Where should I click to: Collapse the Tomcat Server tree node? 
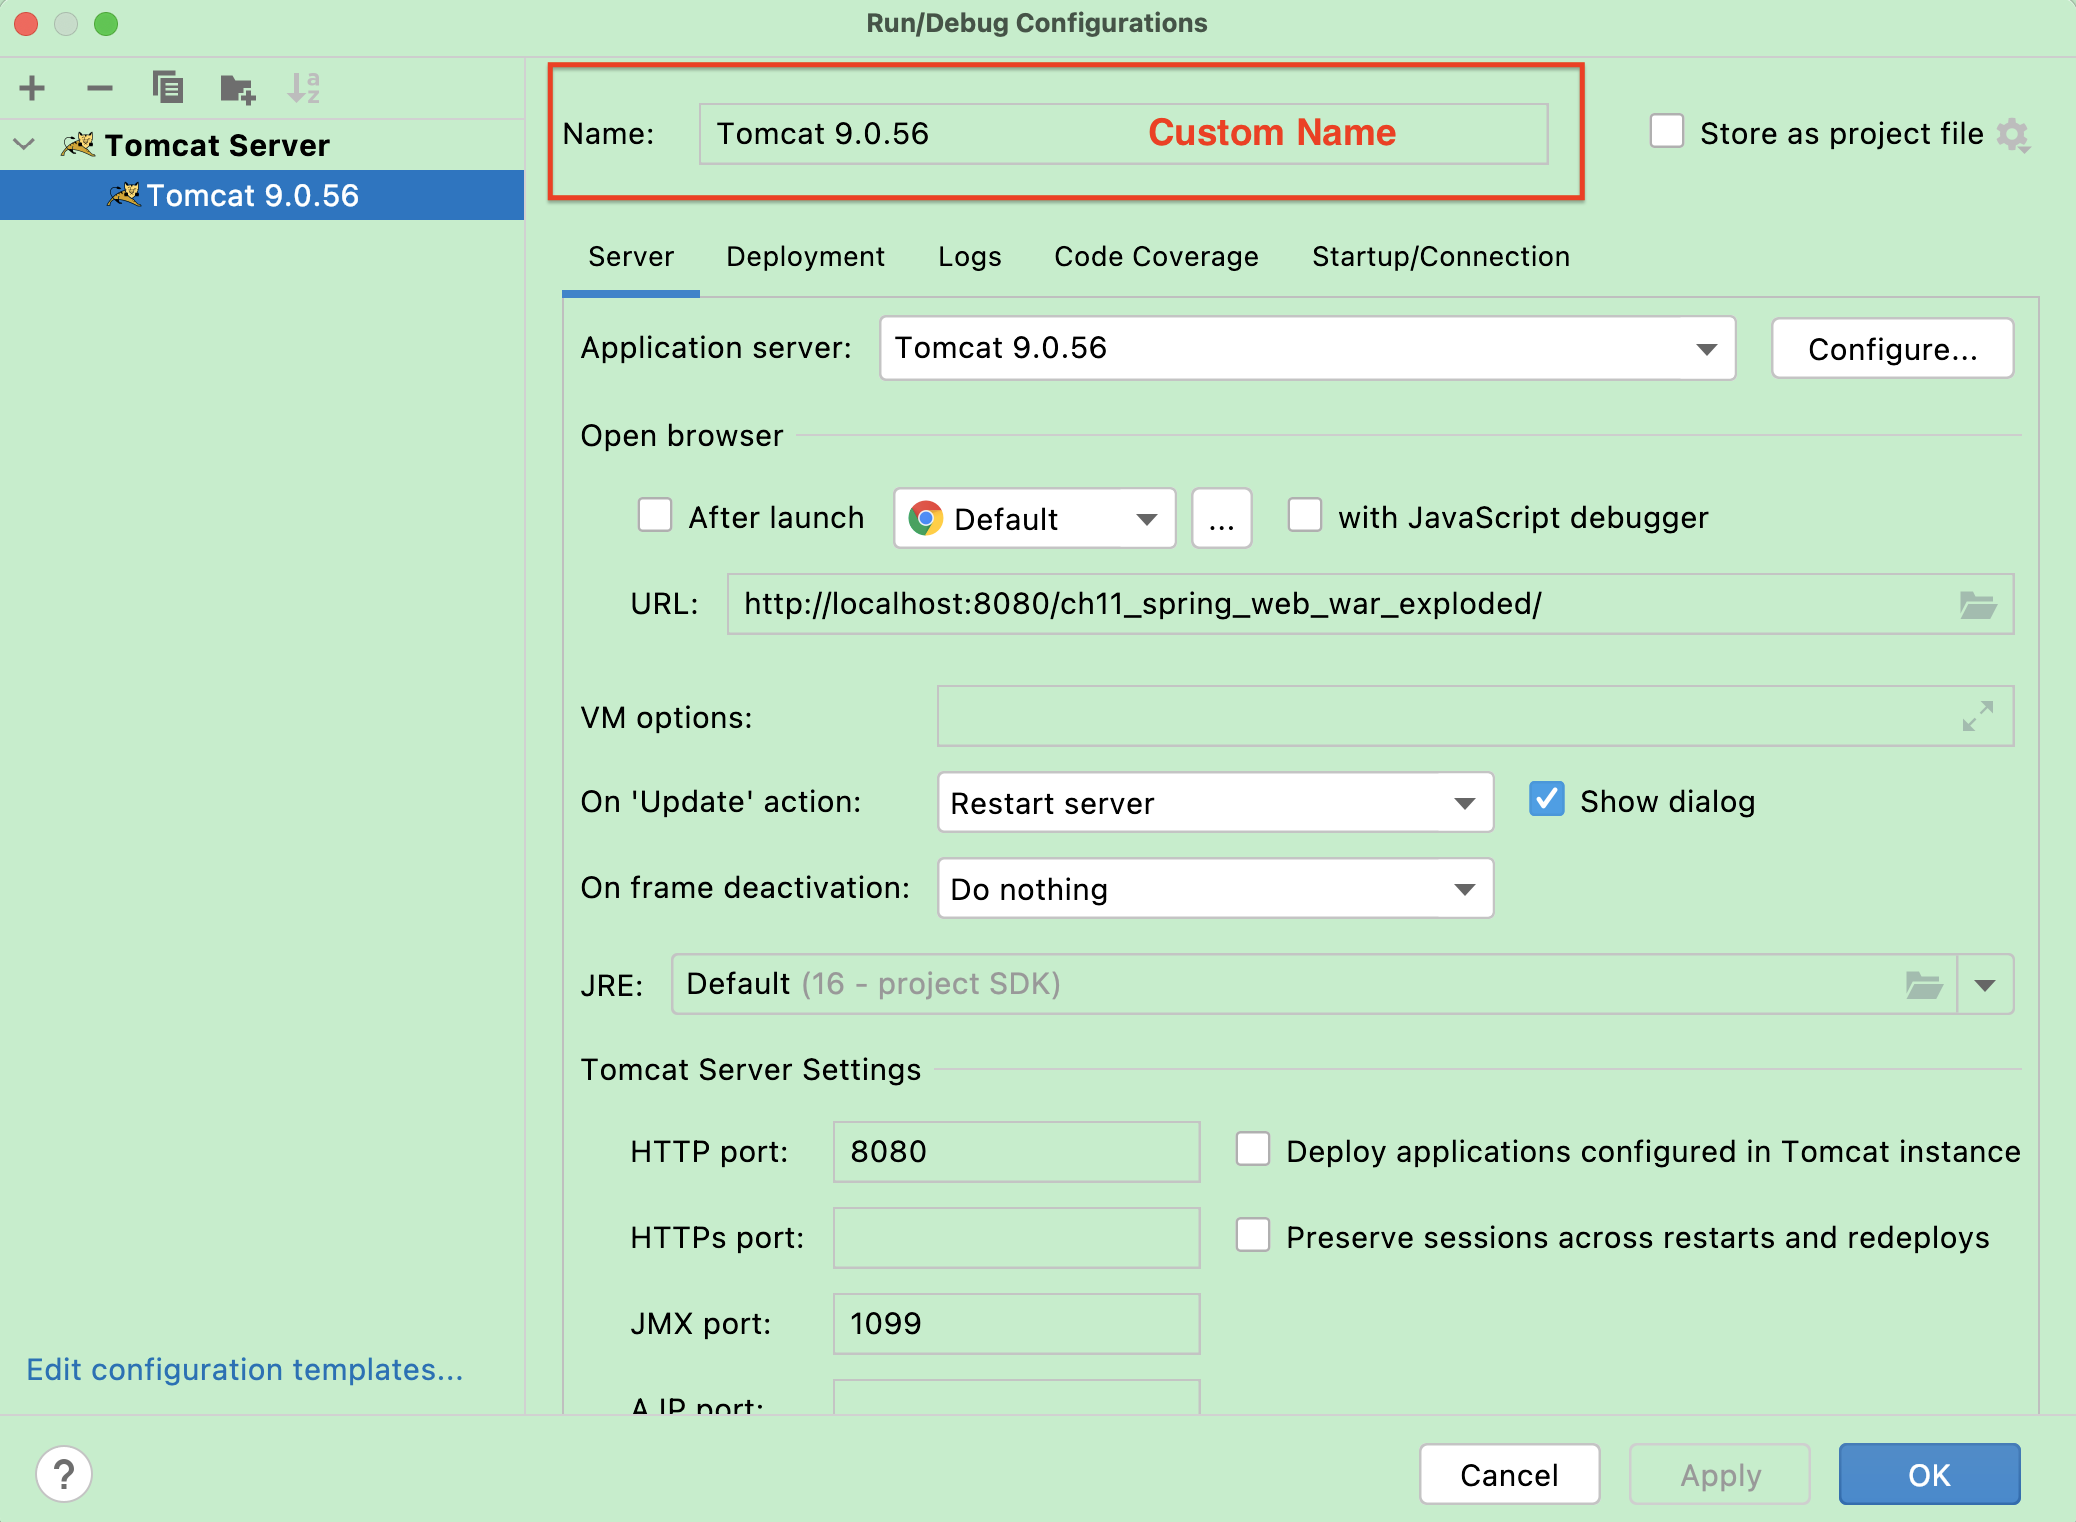pos(25,145)
